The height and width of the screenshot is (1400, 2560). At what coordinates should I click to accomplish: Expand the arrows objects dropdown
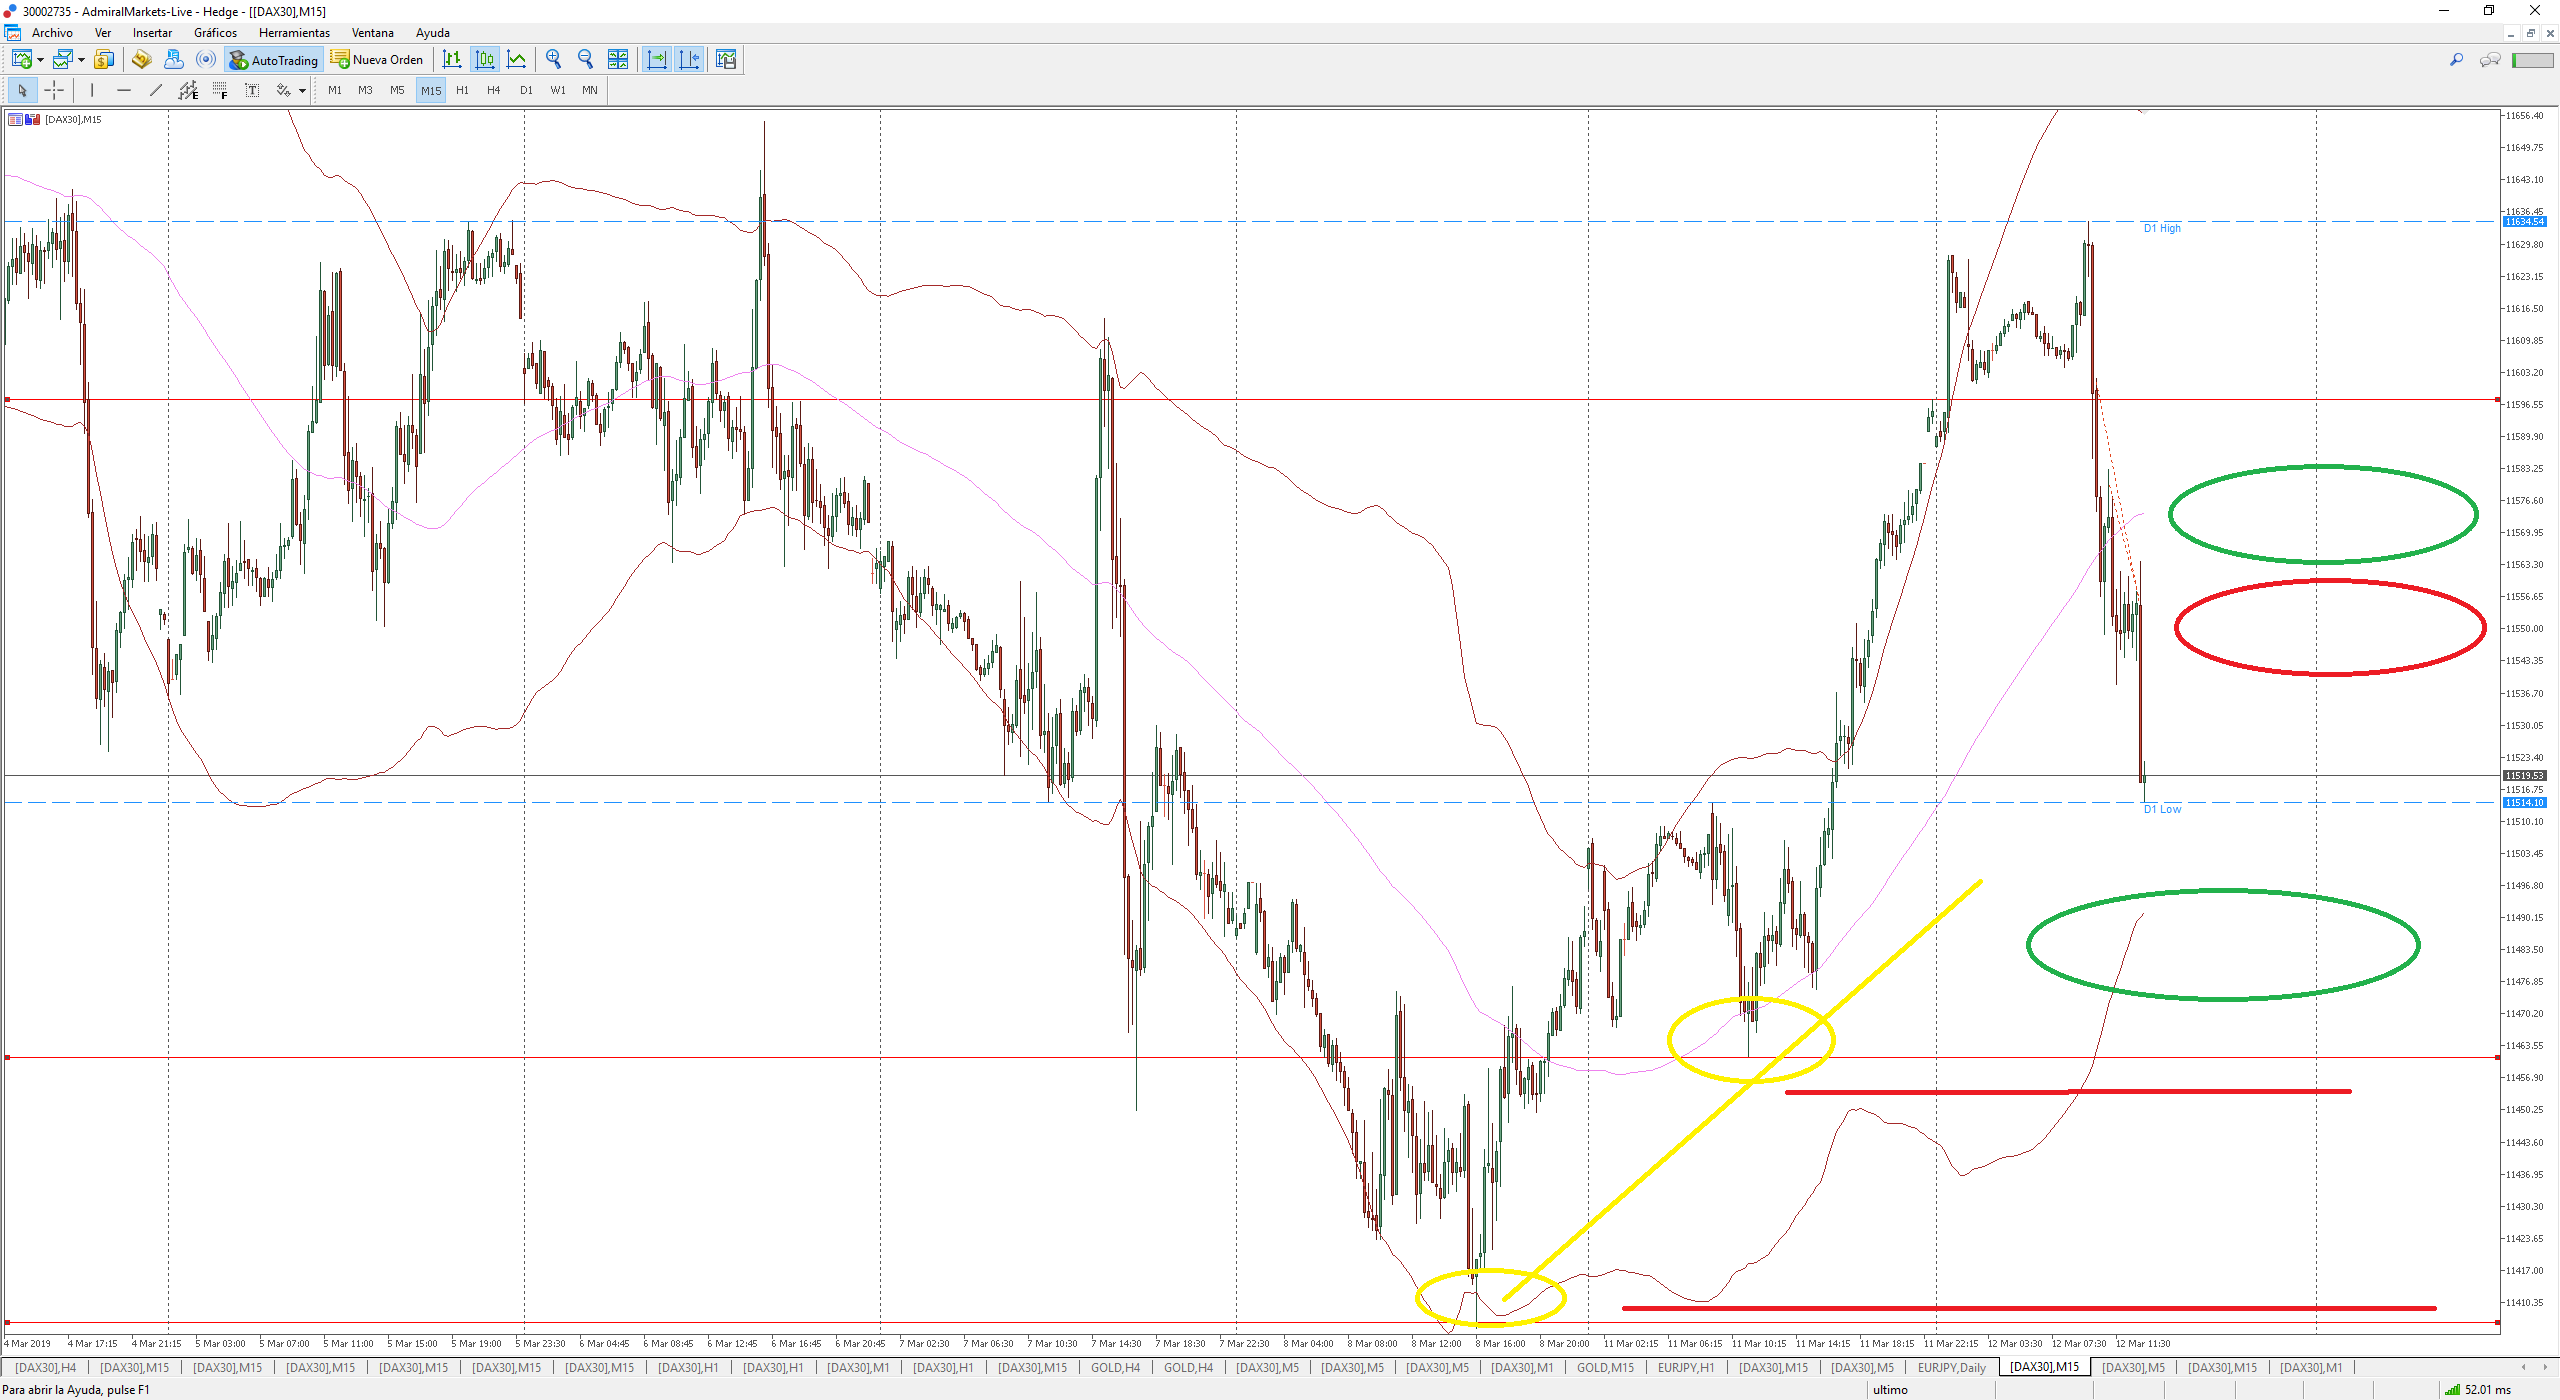(x=302, y=91)
